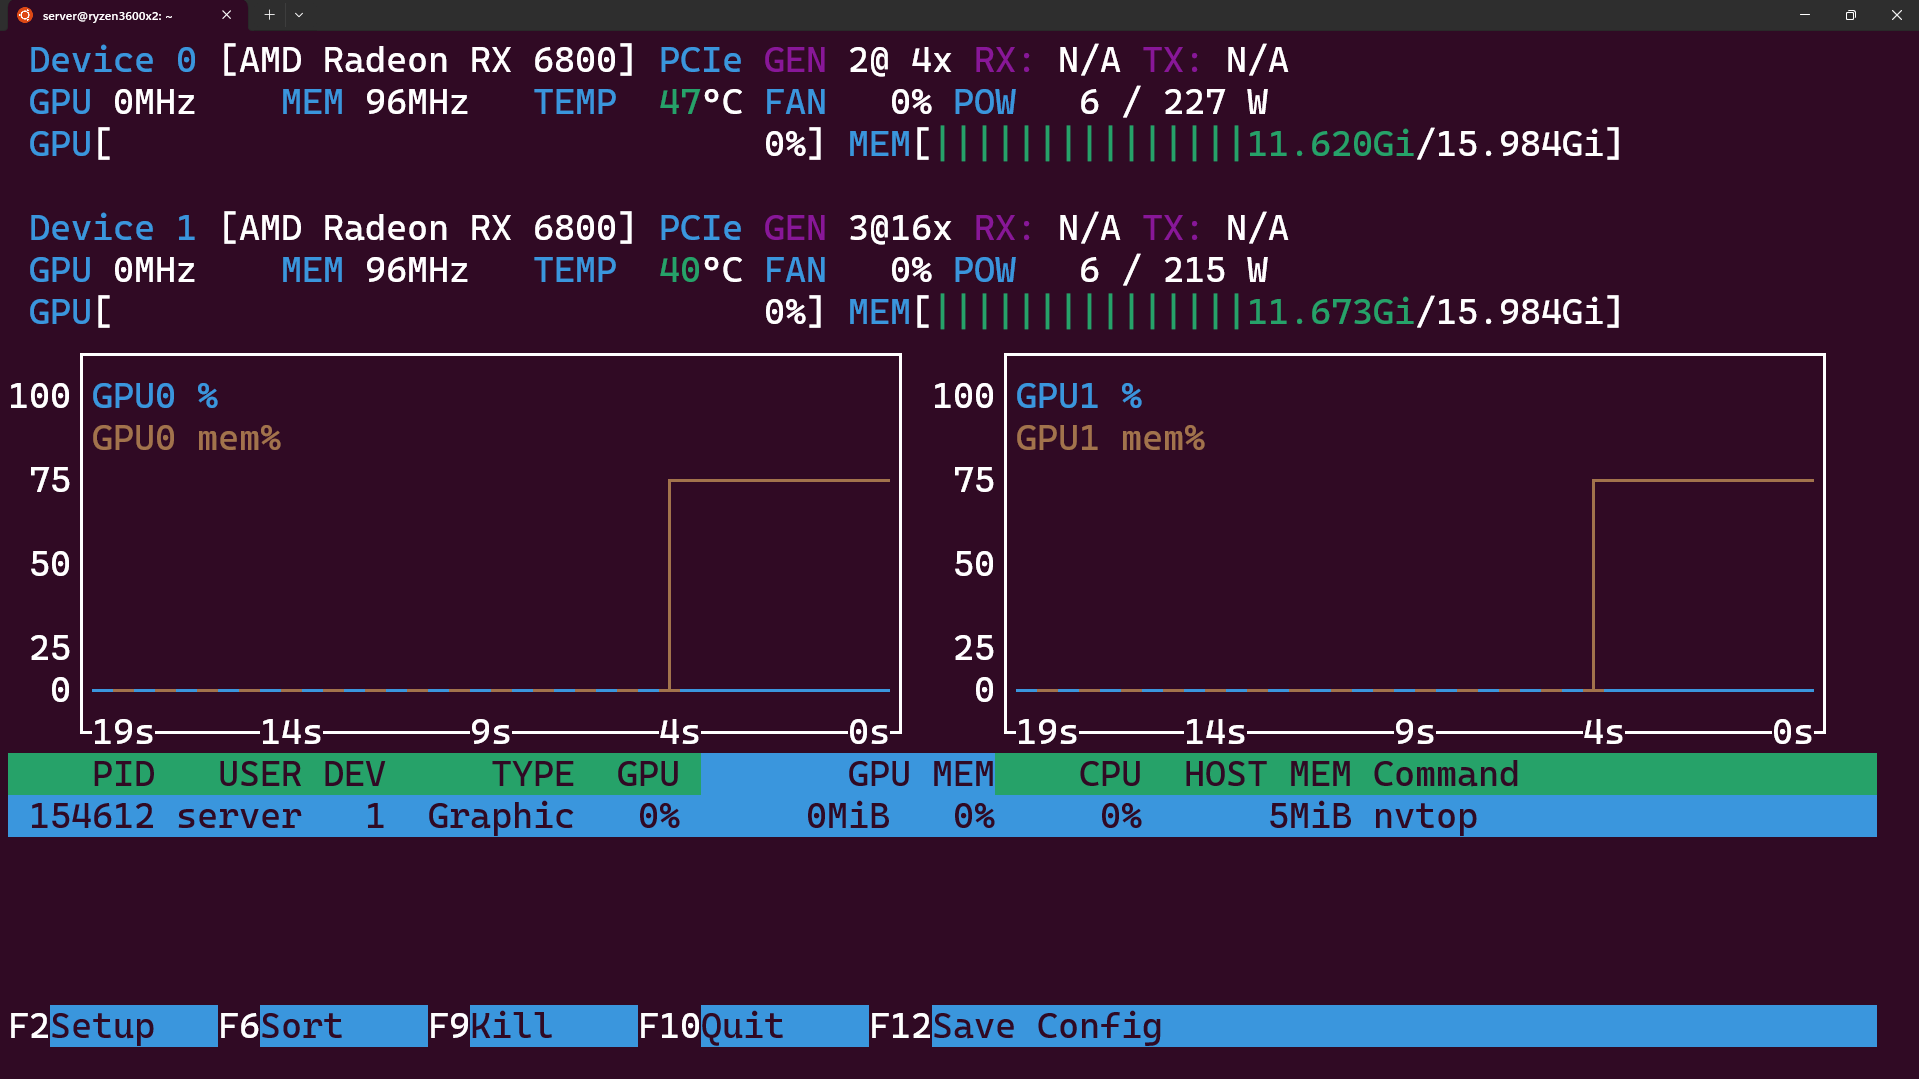Click the nvtop command name in process row
The width and height of the screenshot is (1919, 1079).
click(x=1425, y=817)
